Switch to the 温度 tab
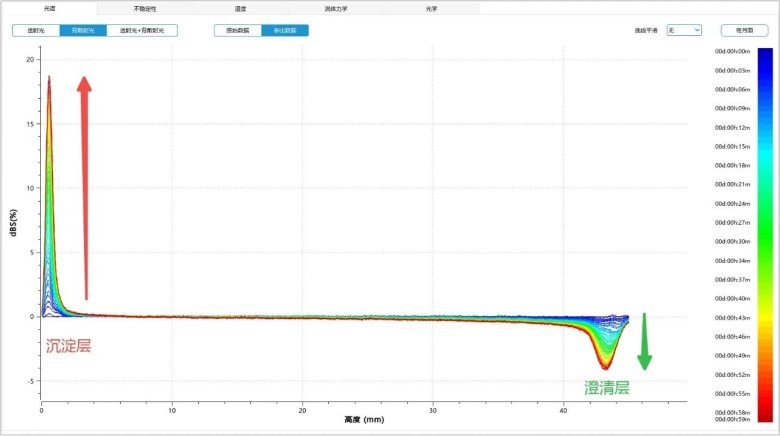The height and width of the screenshot is (436, 780). pyautogui.click(x=240, y=7)
